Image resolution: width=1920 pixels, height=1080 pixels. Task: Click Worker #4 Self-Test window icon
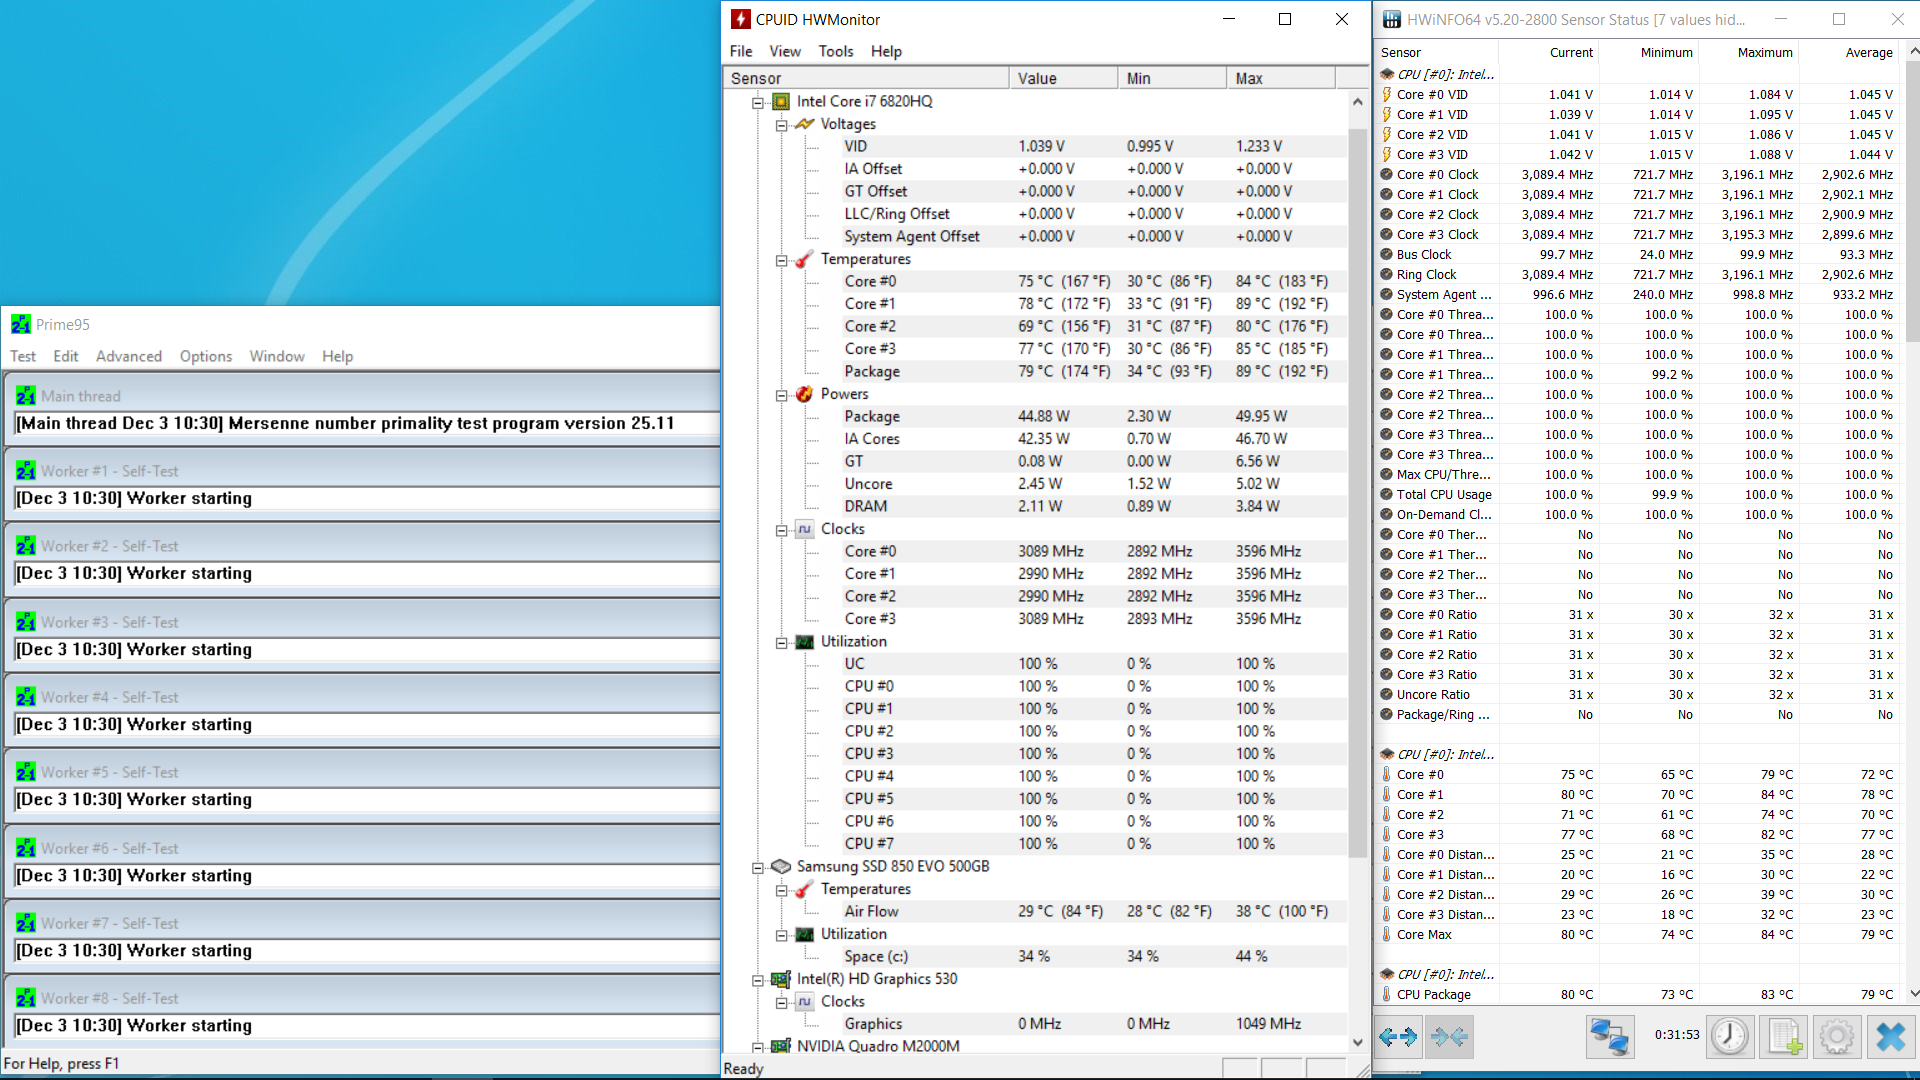click(x=26, y=697)
